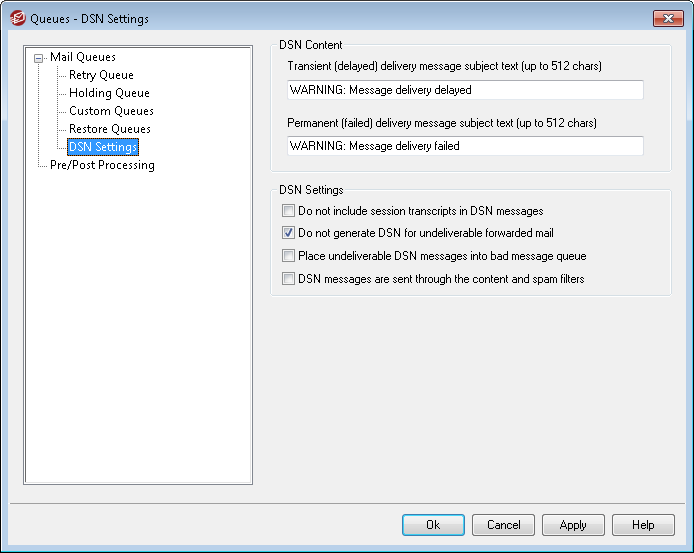Open Help for DSN Settings
Image resolution: width=694 pixels, height=553 pixels.
click(x=643, y=525)
